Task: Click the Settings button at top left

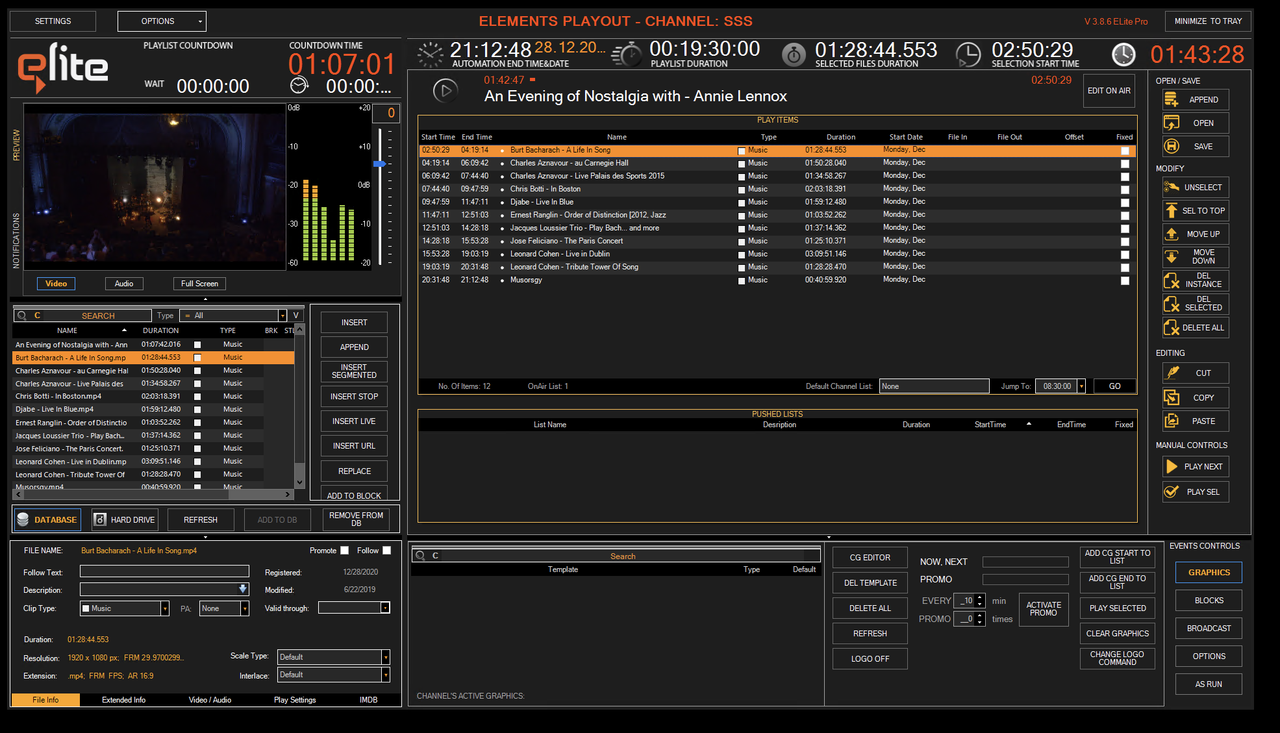Action: click(x=53, y=21)
